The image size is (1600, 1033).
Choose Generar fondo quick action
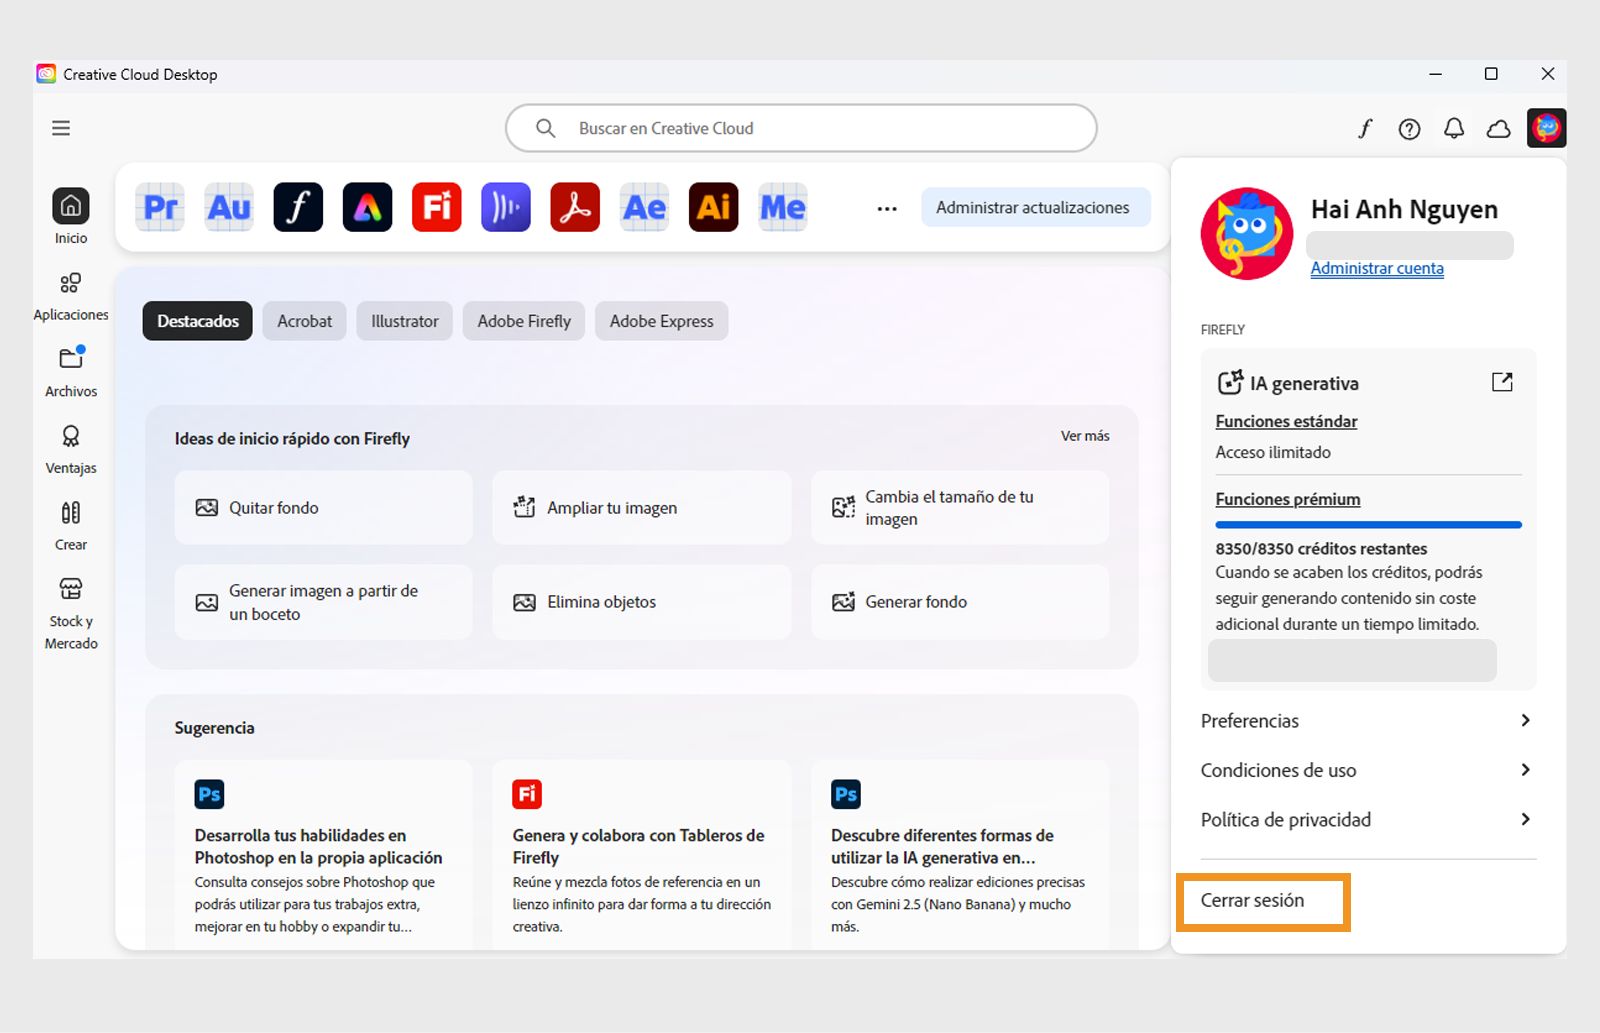pyautogui.click(x=960, y=602)
